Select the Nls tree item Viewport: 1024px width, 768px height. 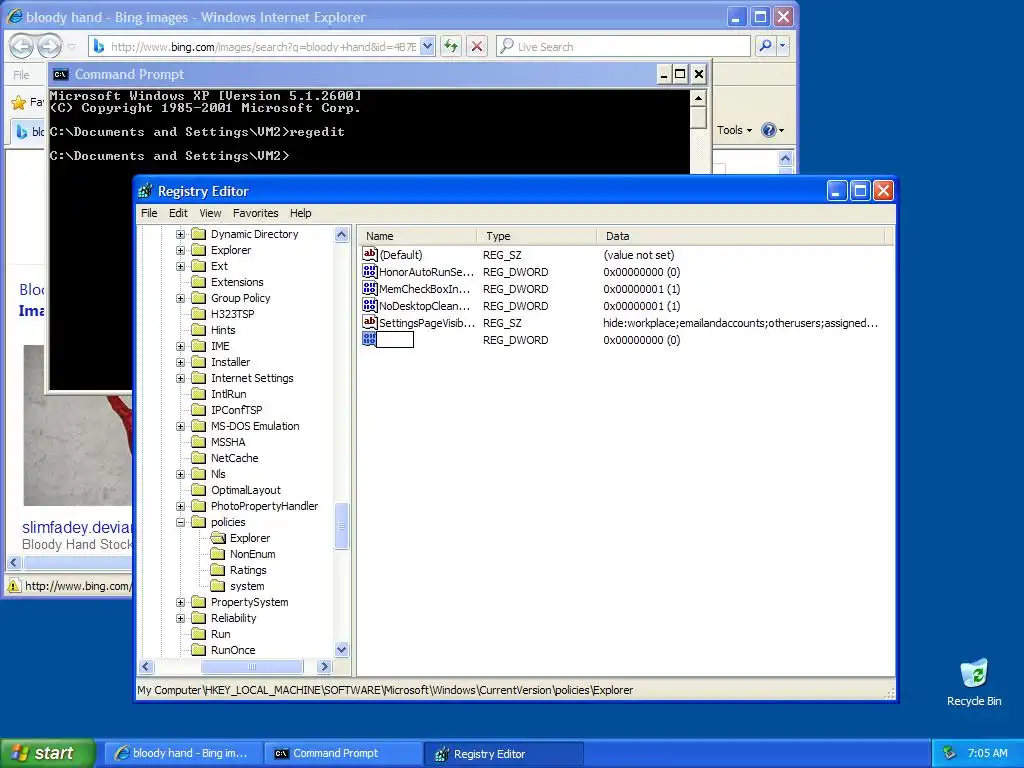coord(218,474)
